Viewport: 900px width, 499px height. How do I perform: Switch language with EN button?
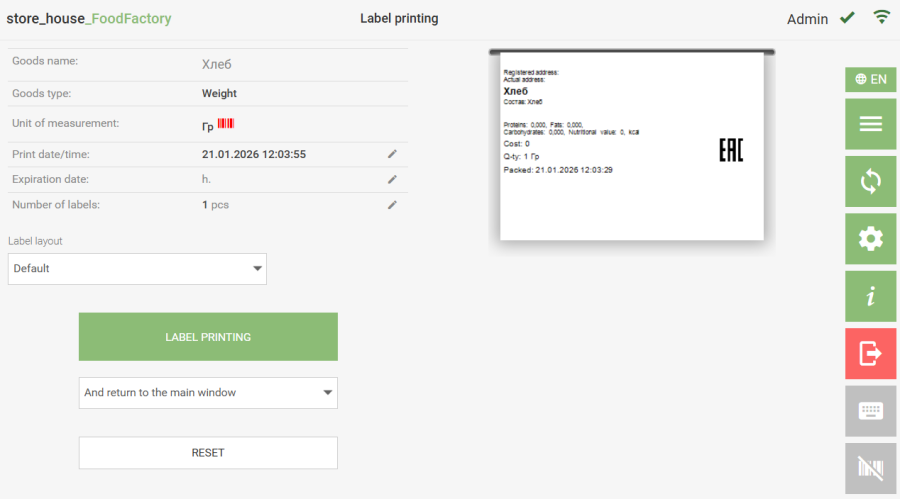point(871,79)
